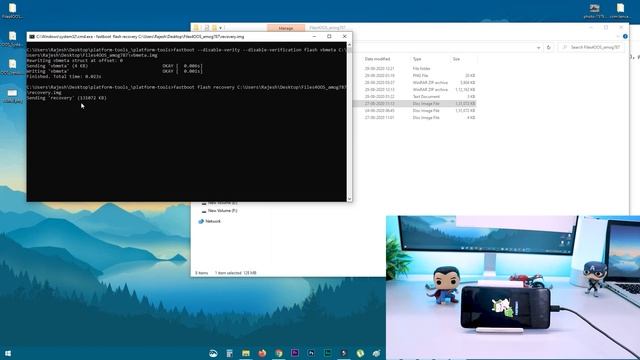Click the first cloud-shaped taskbar icon
This screenshot has width=640, height=360.
pos(213,353)
